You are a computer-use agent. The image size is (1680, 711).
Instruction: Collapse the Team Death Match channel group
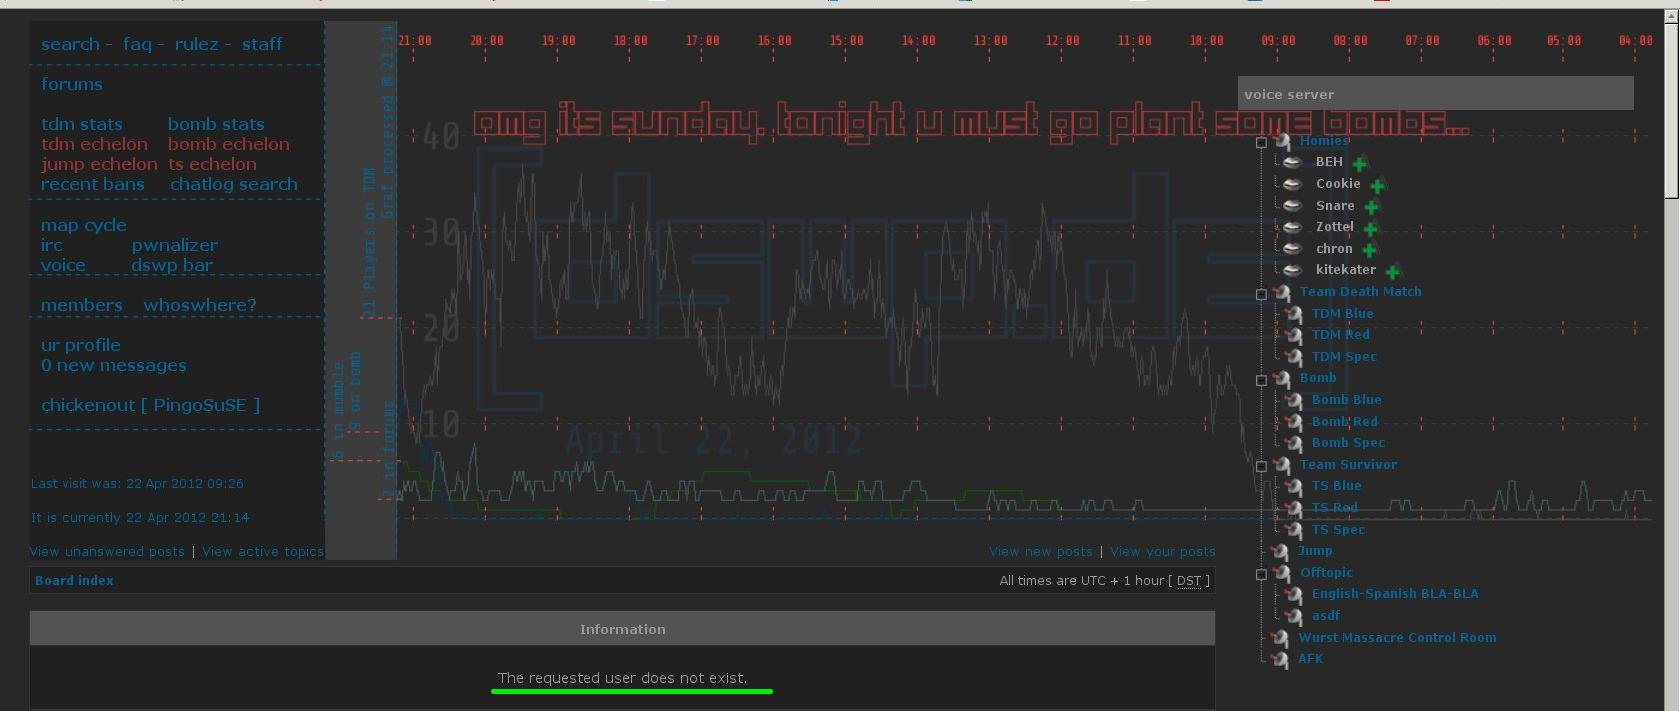point(1261,294)
